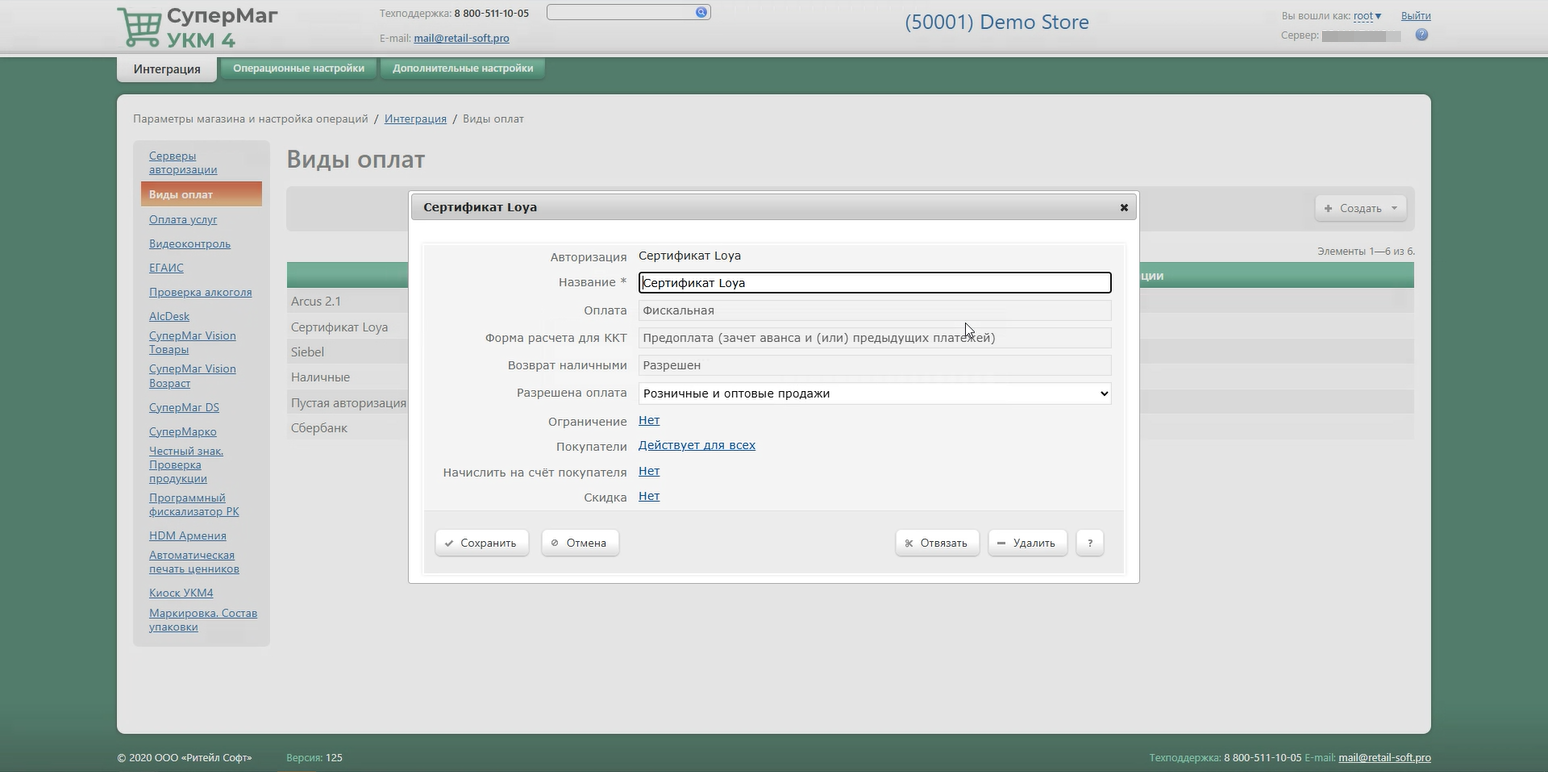1548x772 pixels.
Task: Click the Выйти logout link
Action: pos(1415,16)
